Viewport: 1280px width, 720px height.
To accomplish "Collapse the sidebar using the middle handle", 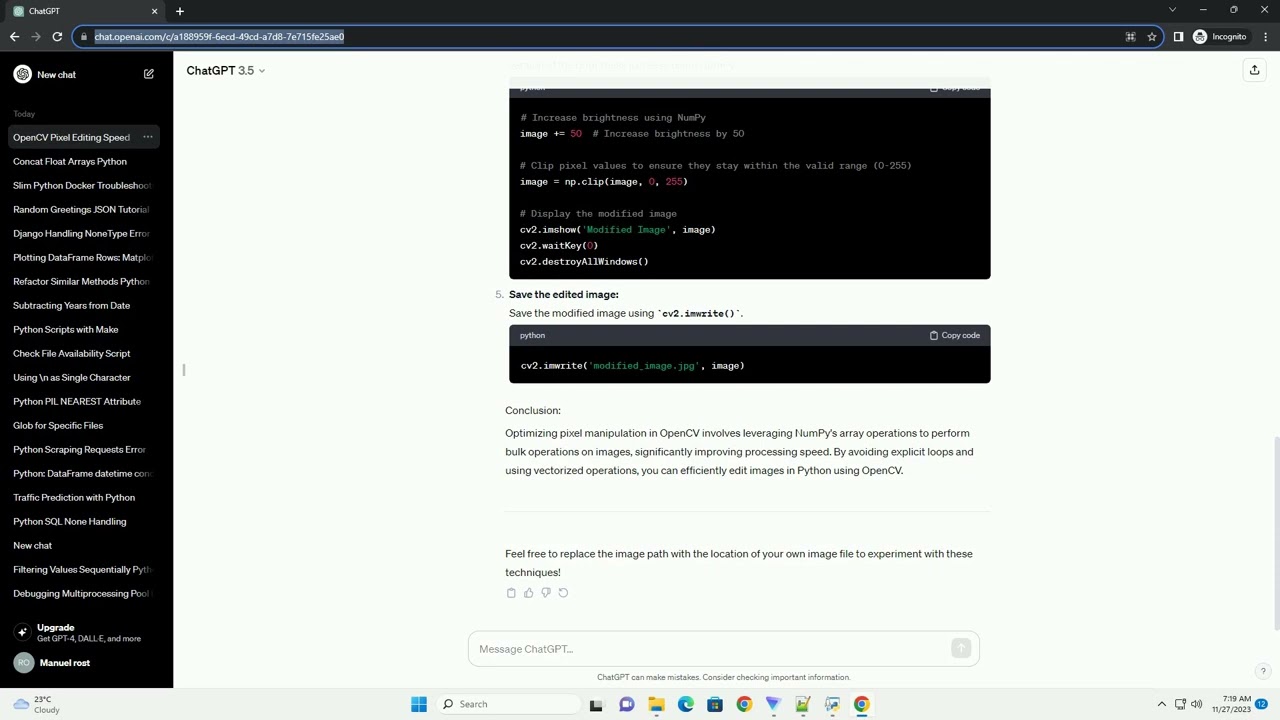I will (184, 370).
